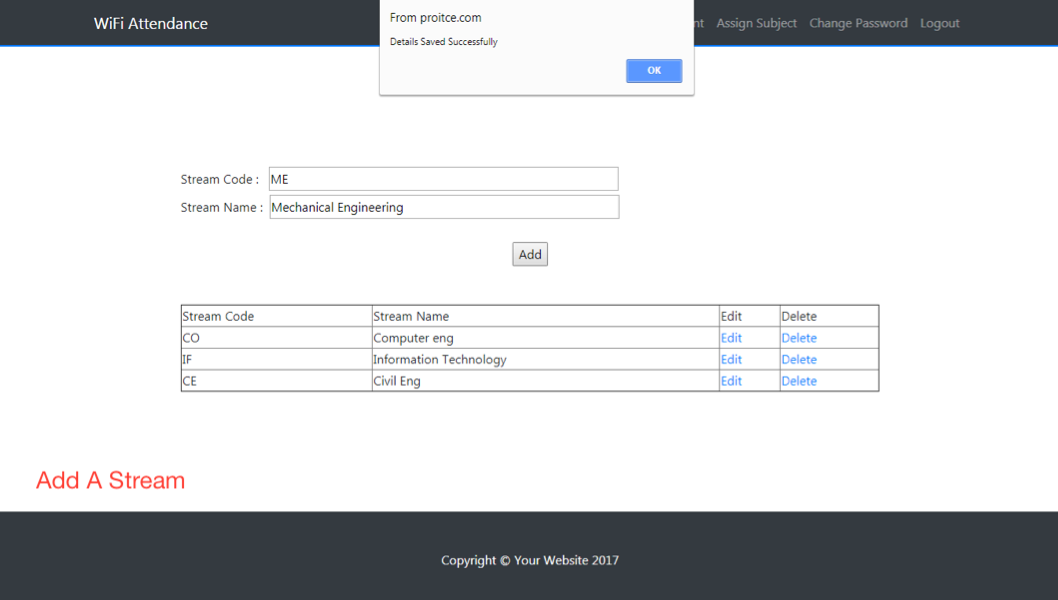Delete the Information Technology stream
The height and width of the screenshot is (600, 1058).
tap(798, 359)
